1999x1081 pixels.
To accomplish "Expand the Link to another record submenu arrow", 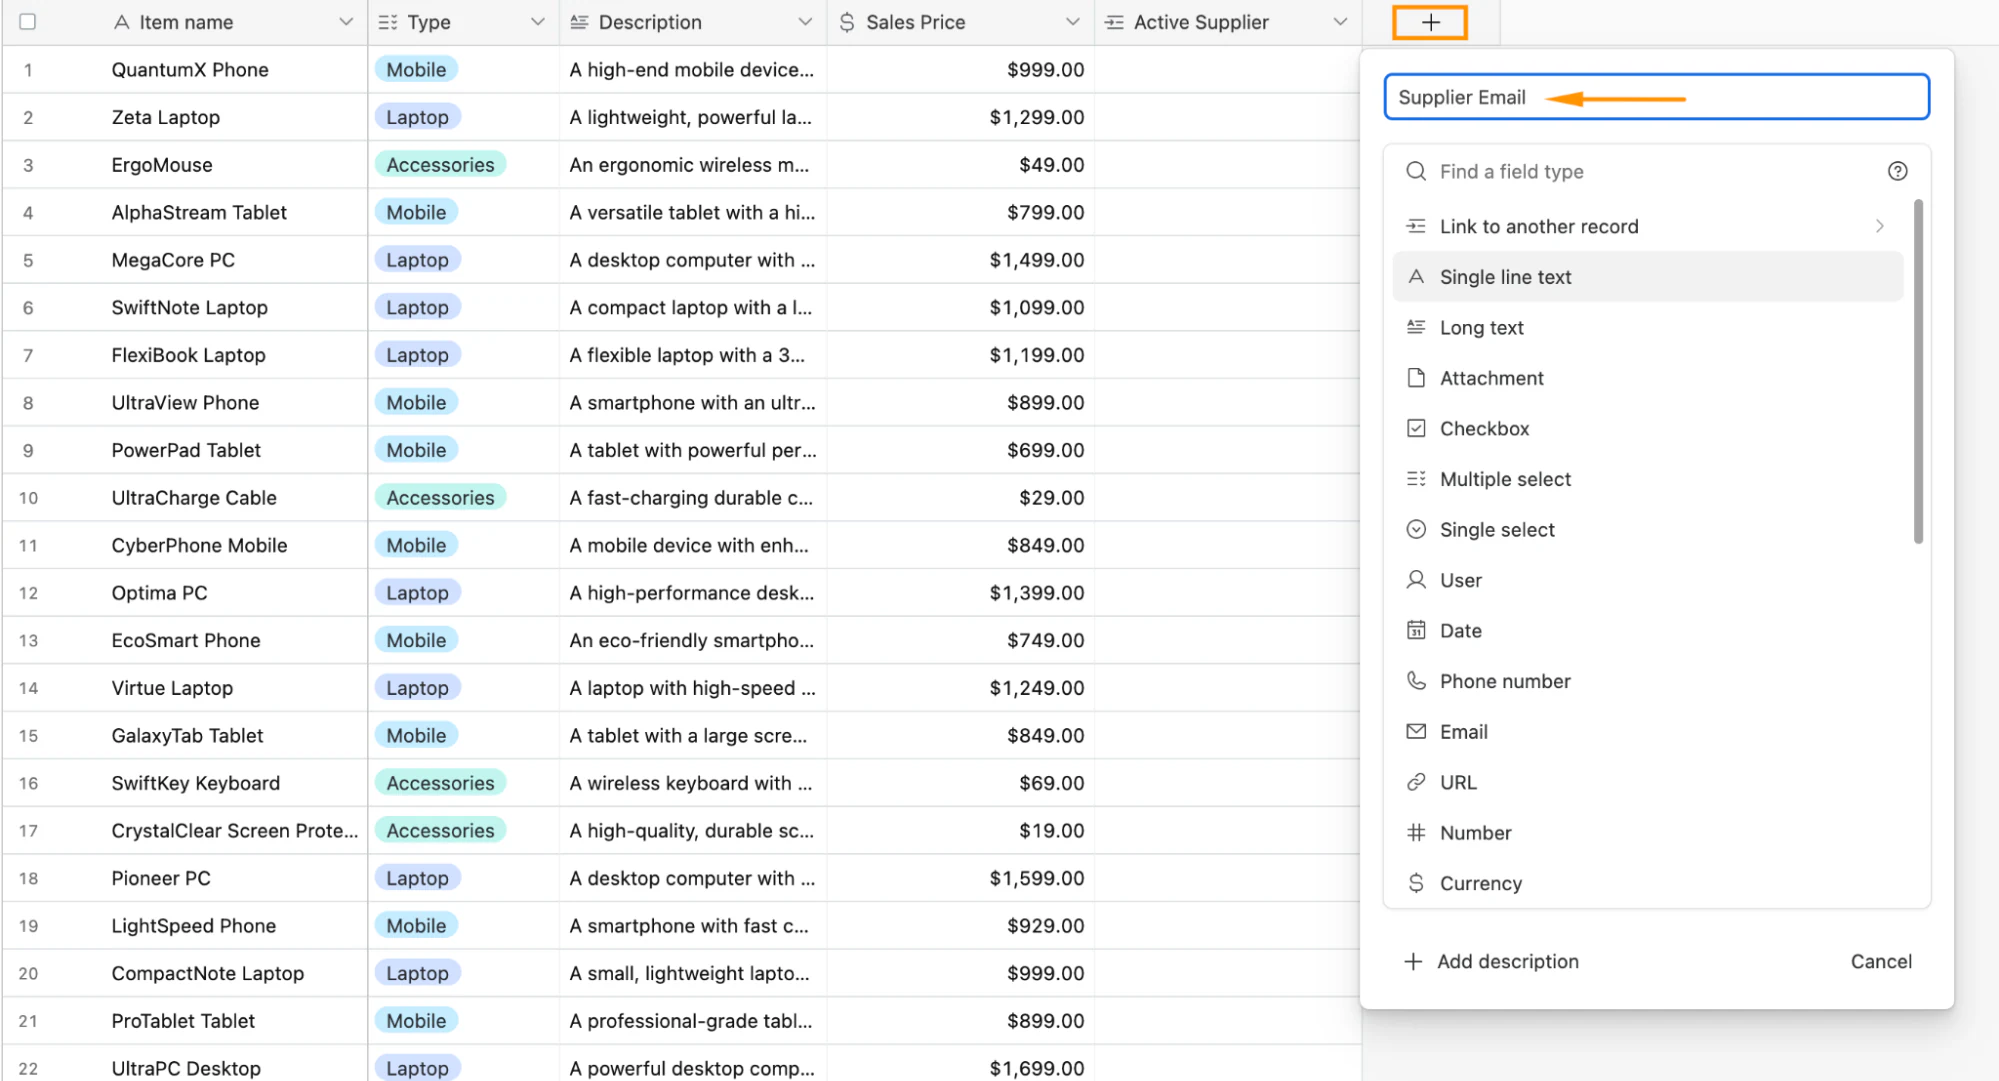I will point(1879,226).
